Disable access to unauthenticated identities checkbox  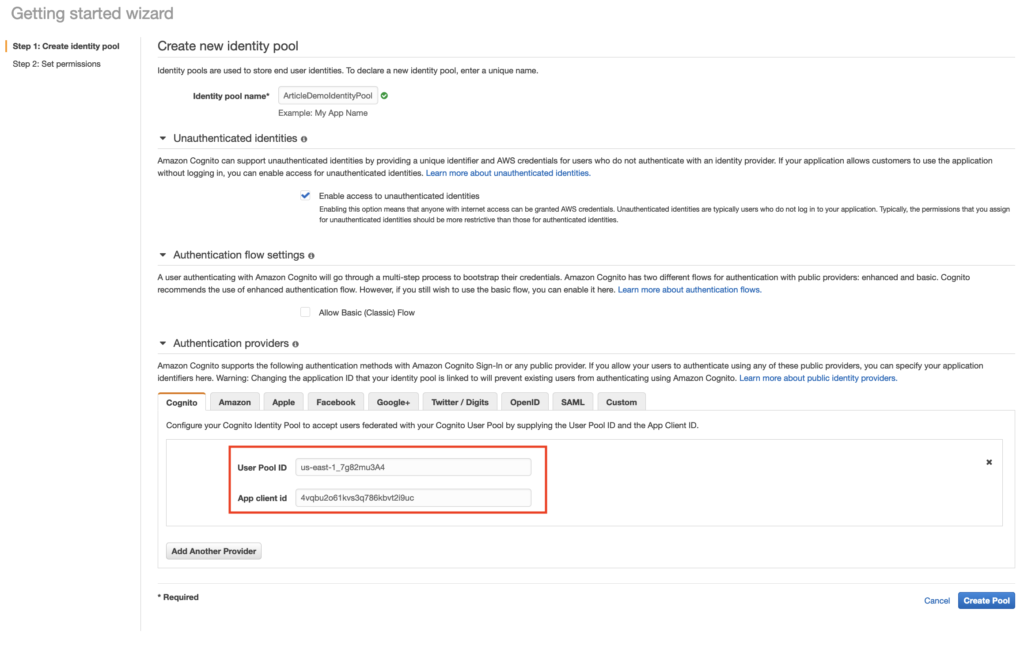(305, 195)
